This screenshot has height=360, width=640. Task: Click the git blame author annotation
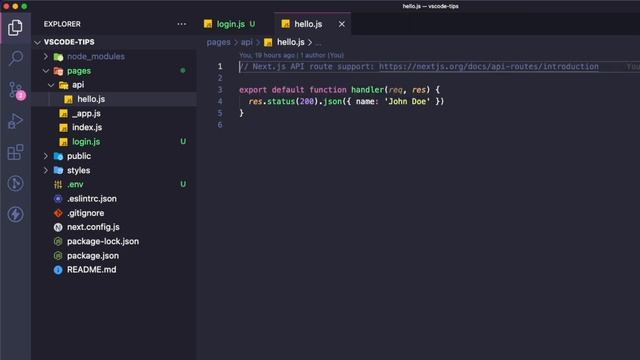291,55
